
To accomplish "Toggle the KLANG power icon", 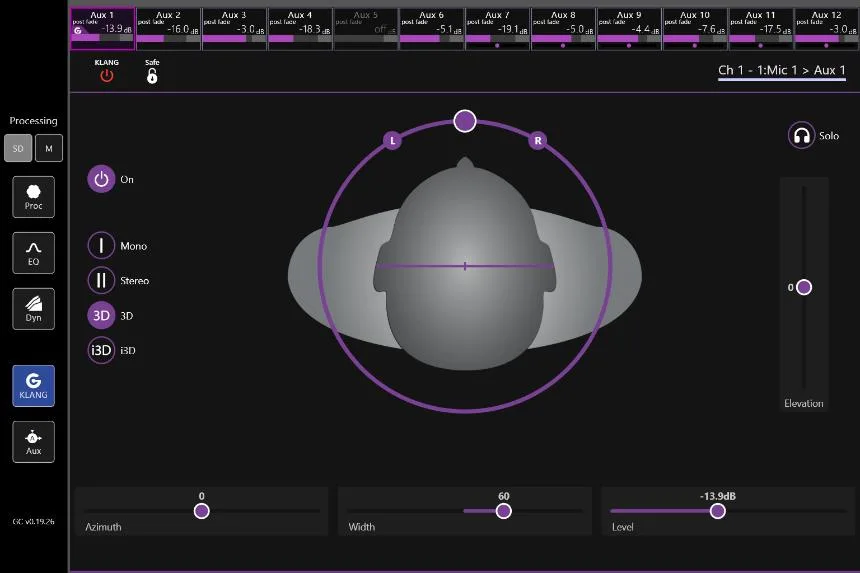I will pos(106,76).
